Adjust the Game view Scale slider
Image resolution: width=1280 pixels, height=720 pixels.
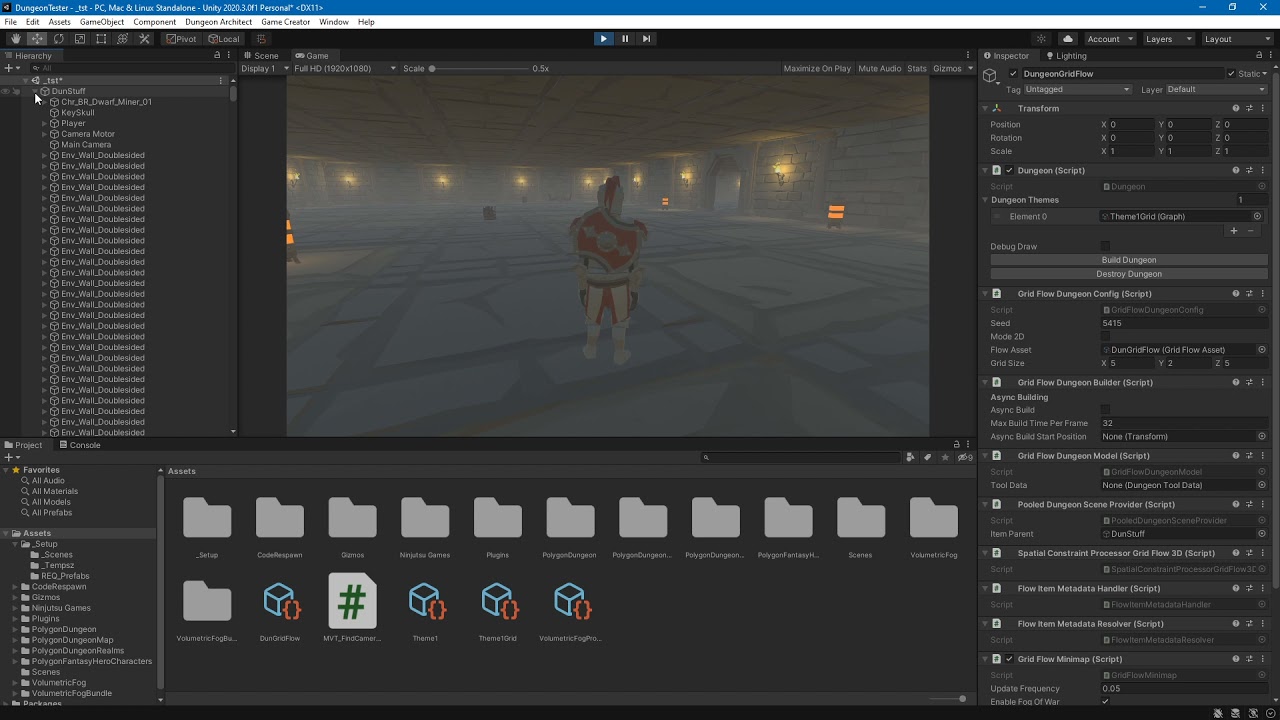pos(478,69)
